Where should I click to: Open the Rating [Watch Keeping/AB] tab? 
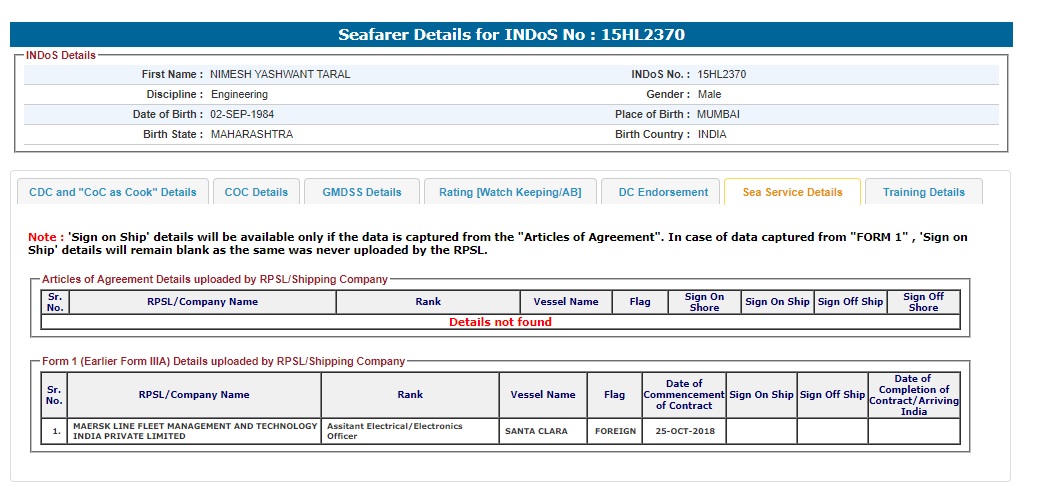(x=510, y=192)
